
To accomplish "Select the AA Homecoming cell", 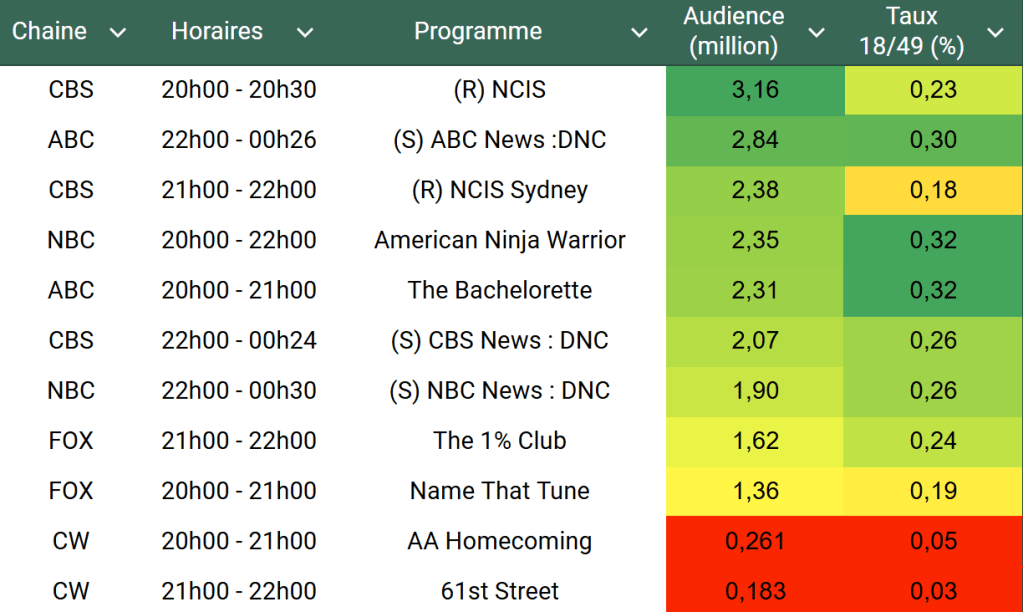I will point(499,541).
